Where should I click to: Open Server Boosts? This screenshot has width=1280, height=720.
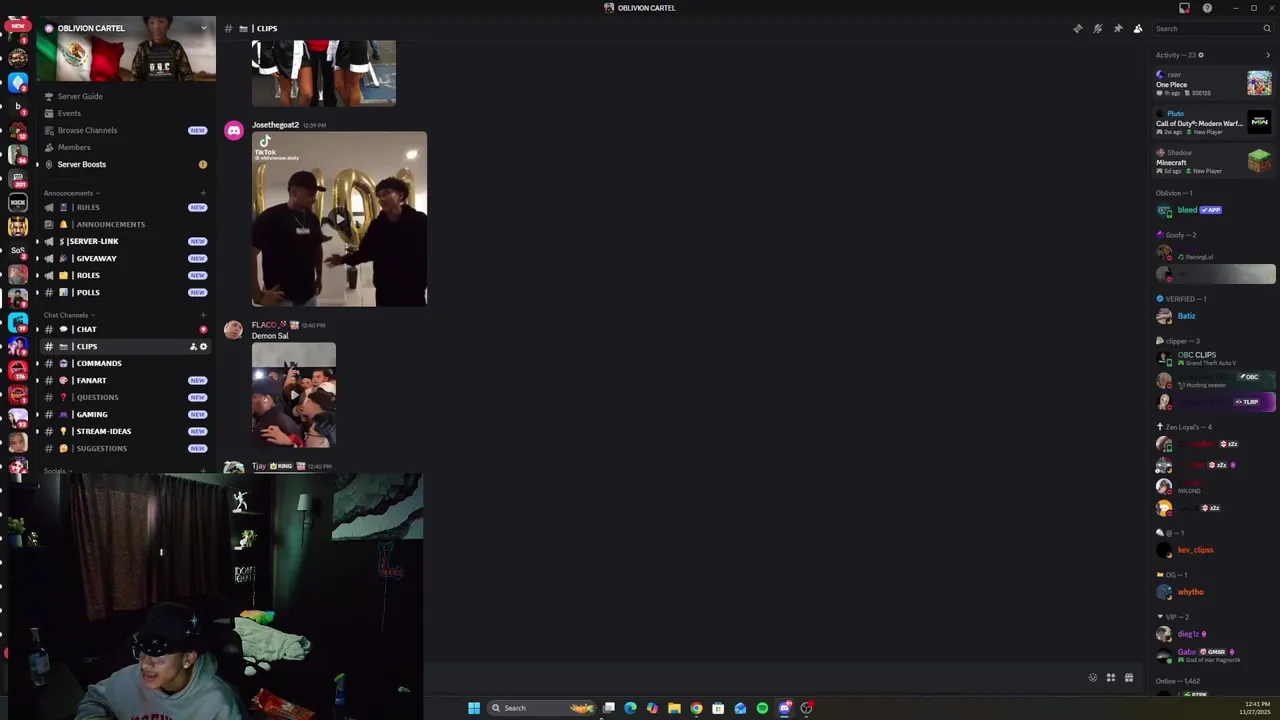81,164
